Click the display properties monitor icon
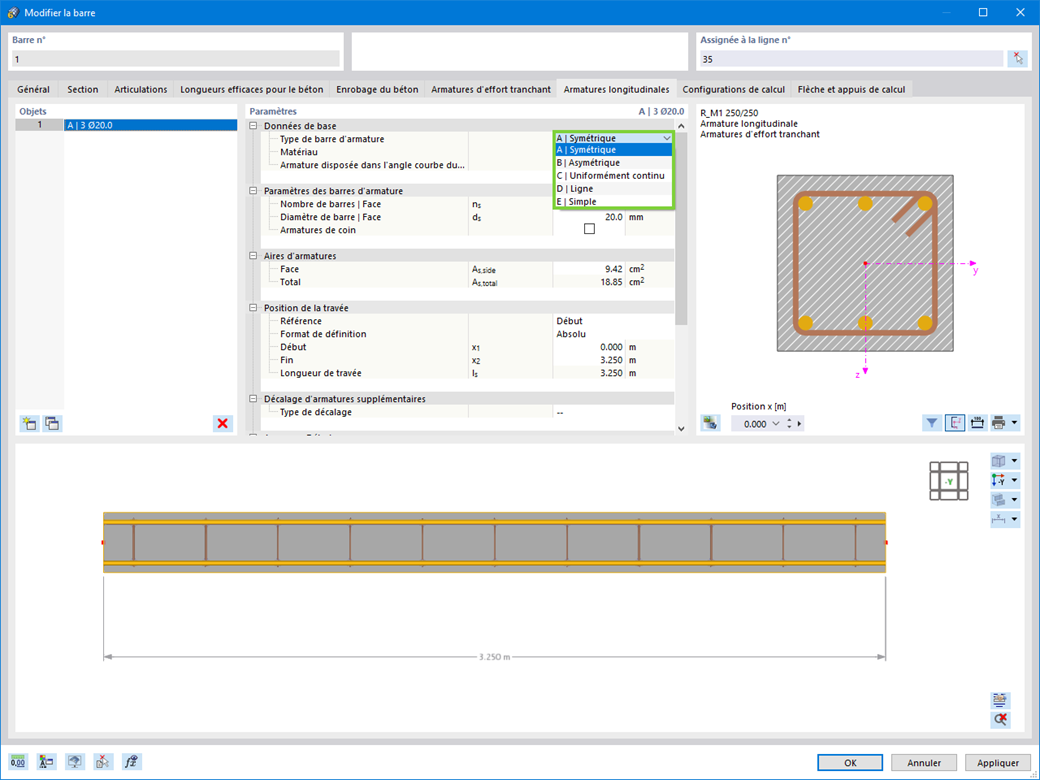The width and height of the screenshot is (1040, 780). pyautogui.click(x=75, y=761)
